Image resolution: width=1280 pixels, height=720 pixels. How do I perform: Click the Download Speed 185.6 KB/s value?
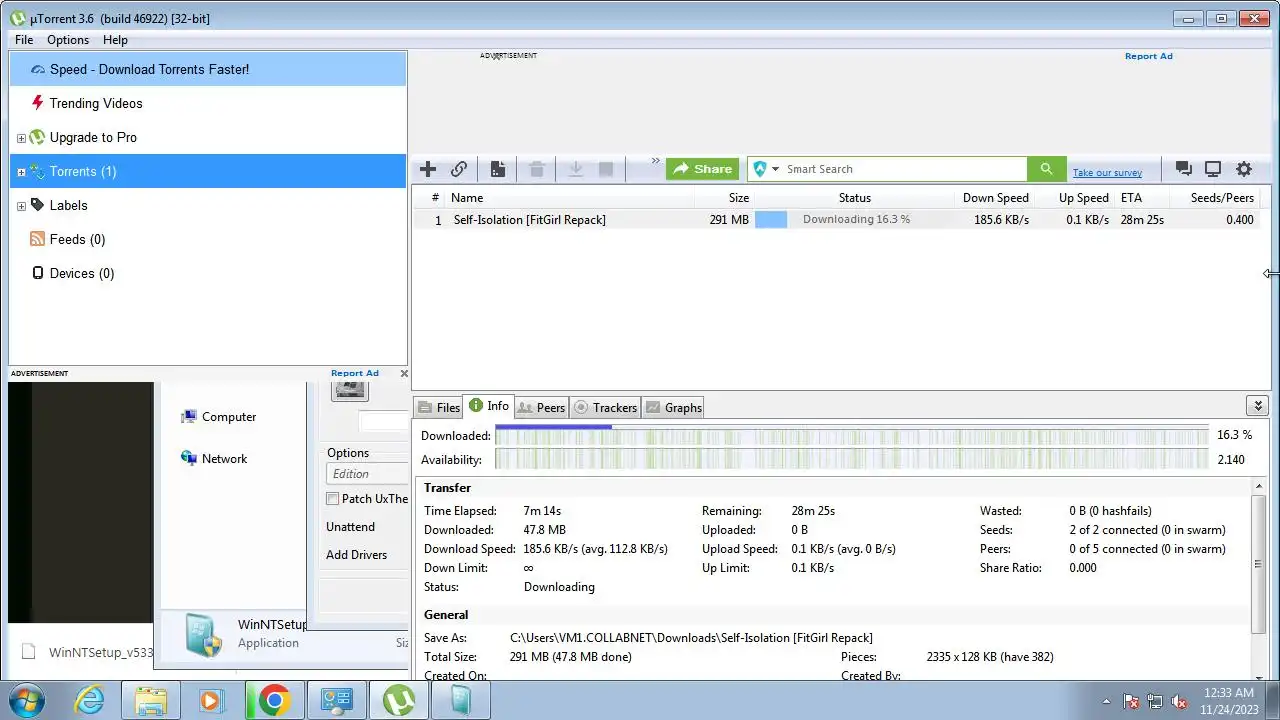click(595, 549)
